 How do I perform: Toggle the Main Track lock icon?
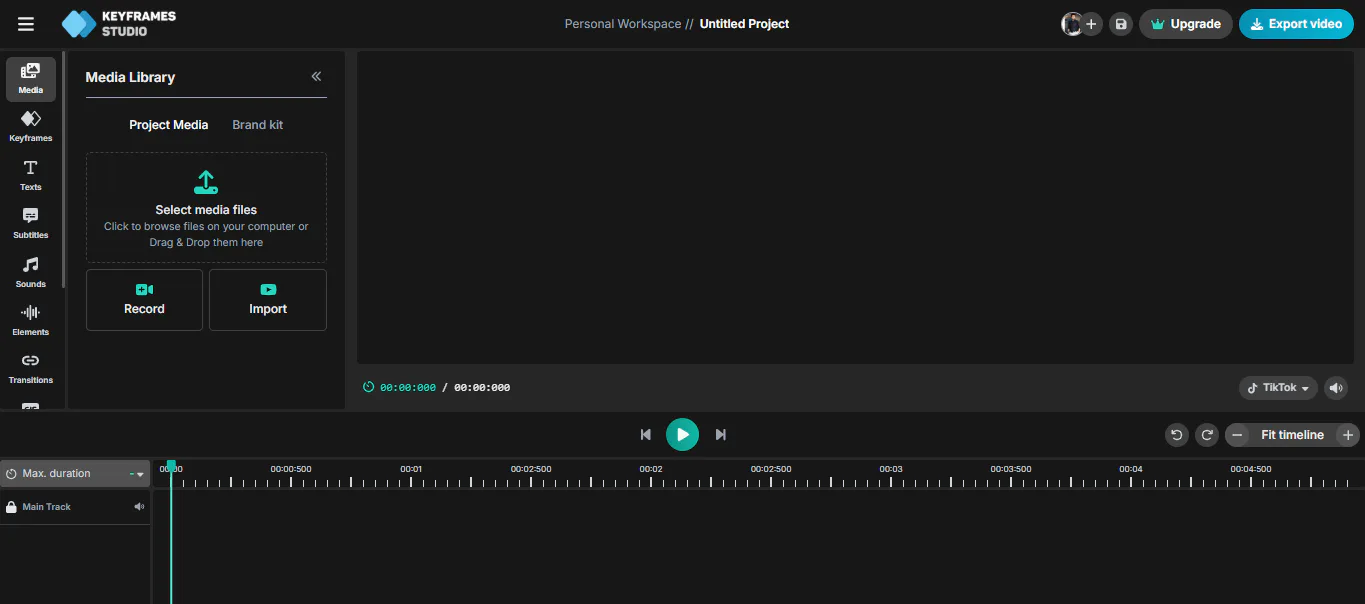pyautogui.click(x=11, y=507)
